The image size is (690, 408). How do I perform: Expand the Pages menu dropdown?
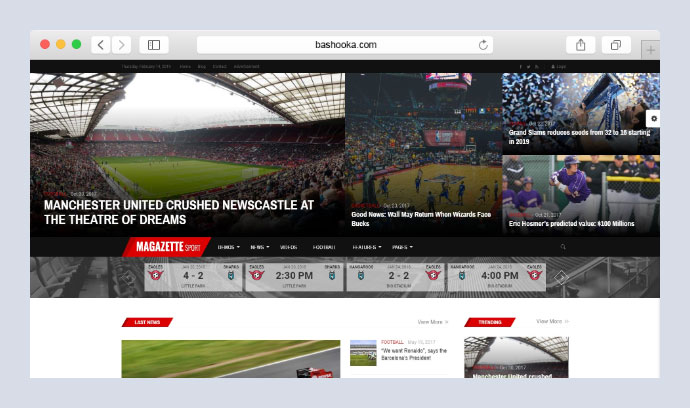[x=402, y=247]
